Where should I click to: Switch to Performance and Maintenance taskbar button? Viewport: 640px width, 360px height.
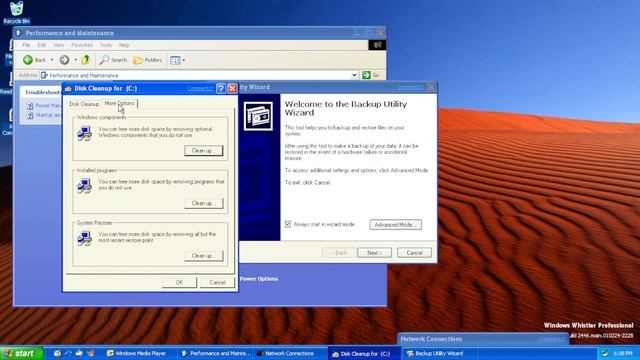pyautogui.click(x=216, y=353)
